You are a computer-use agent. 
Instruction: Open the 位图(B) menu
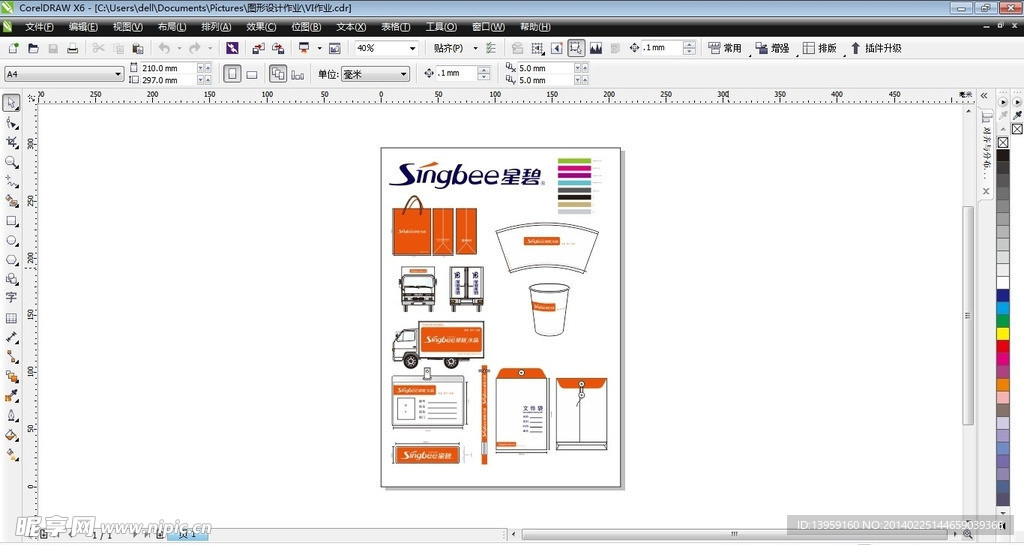pos(306,27)
